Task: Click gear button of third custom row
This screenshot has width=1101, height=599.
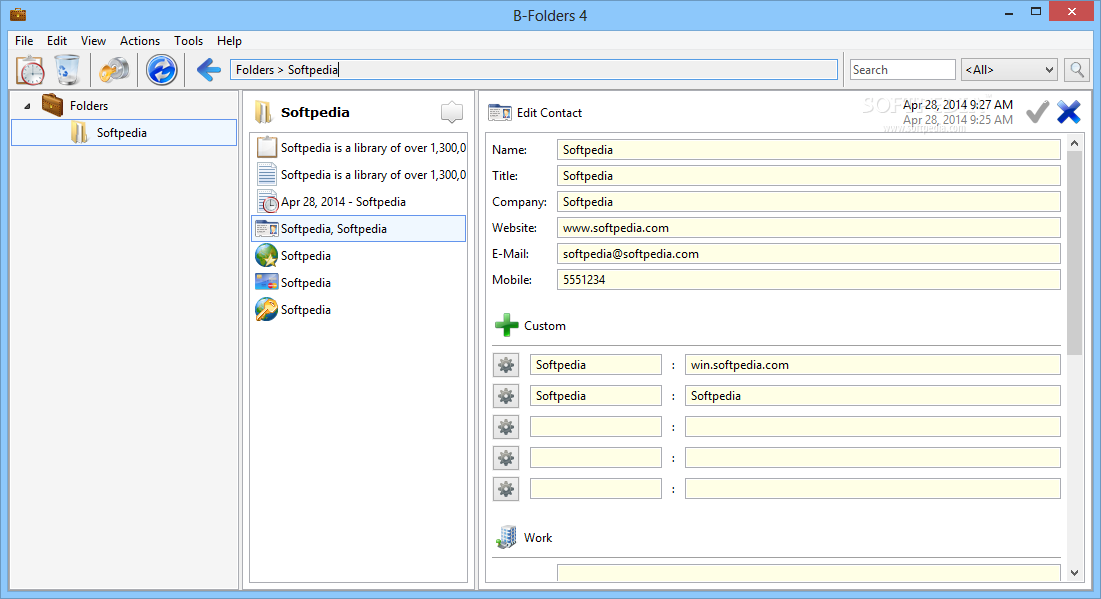Action: point(506,426)
